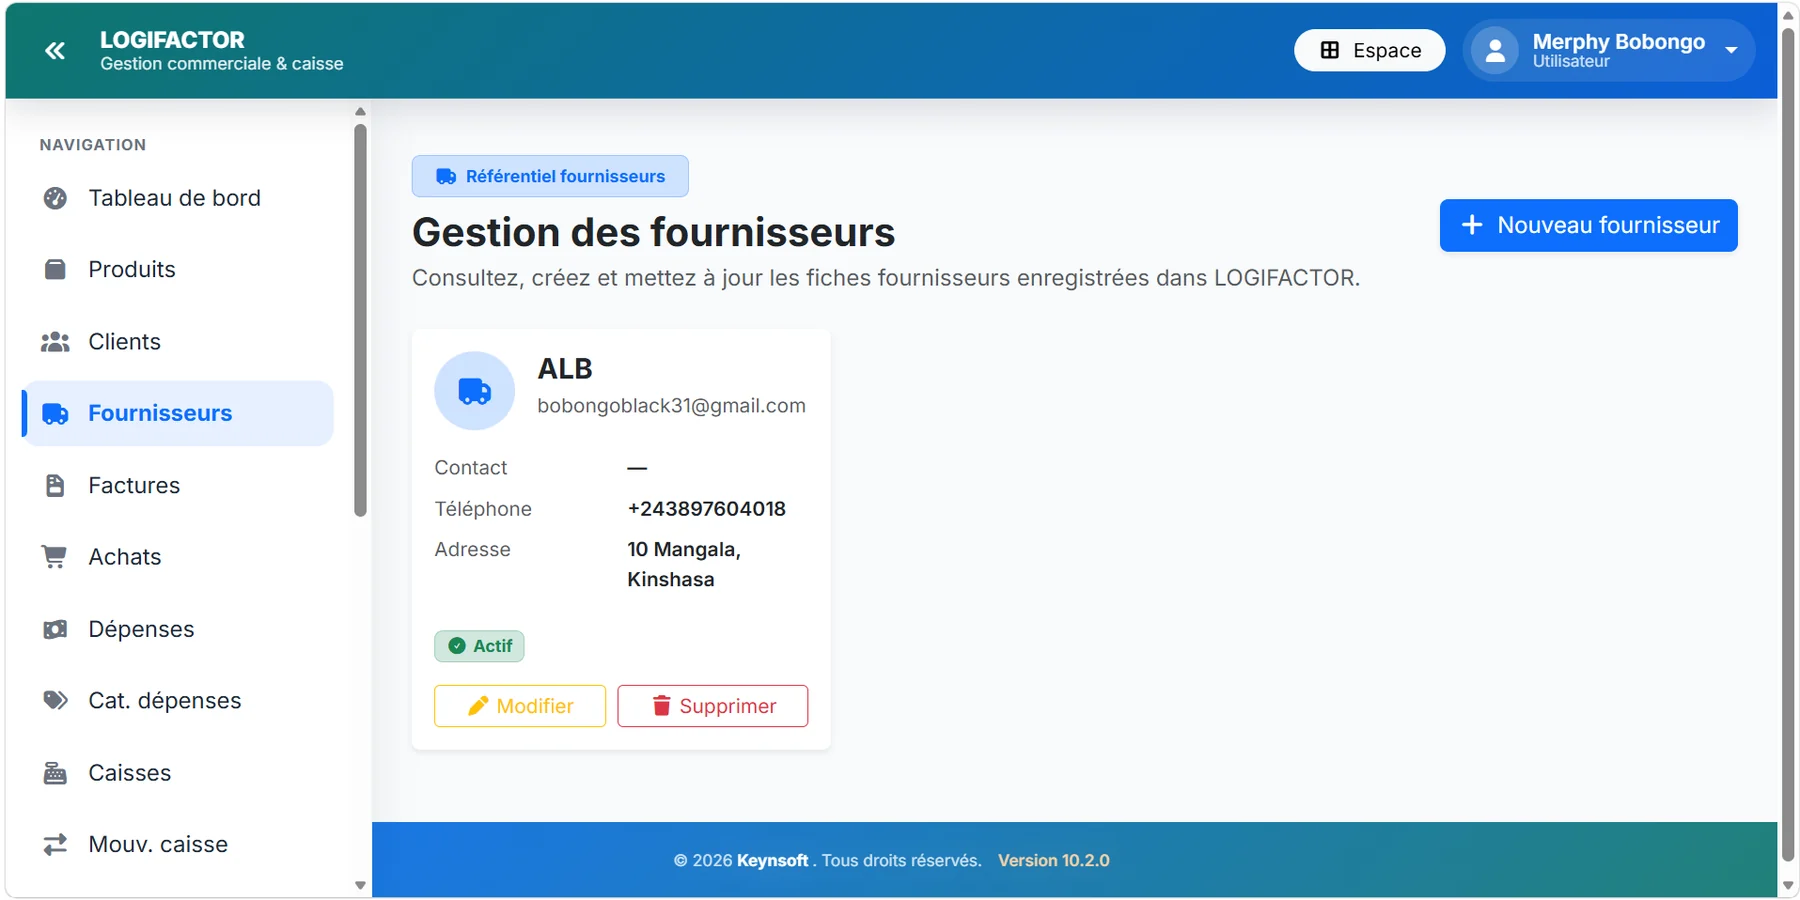Click Version 10.2.0 in footer
Viewport: 1800px width, 900px height.
coord(1054,861)
